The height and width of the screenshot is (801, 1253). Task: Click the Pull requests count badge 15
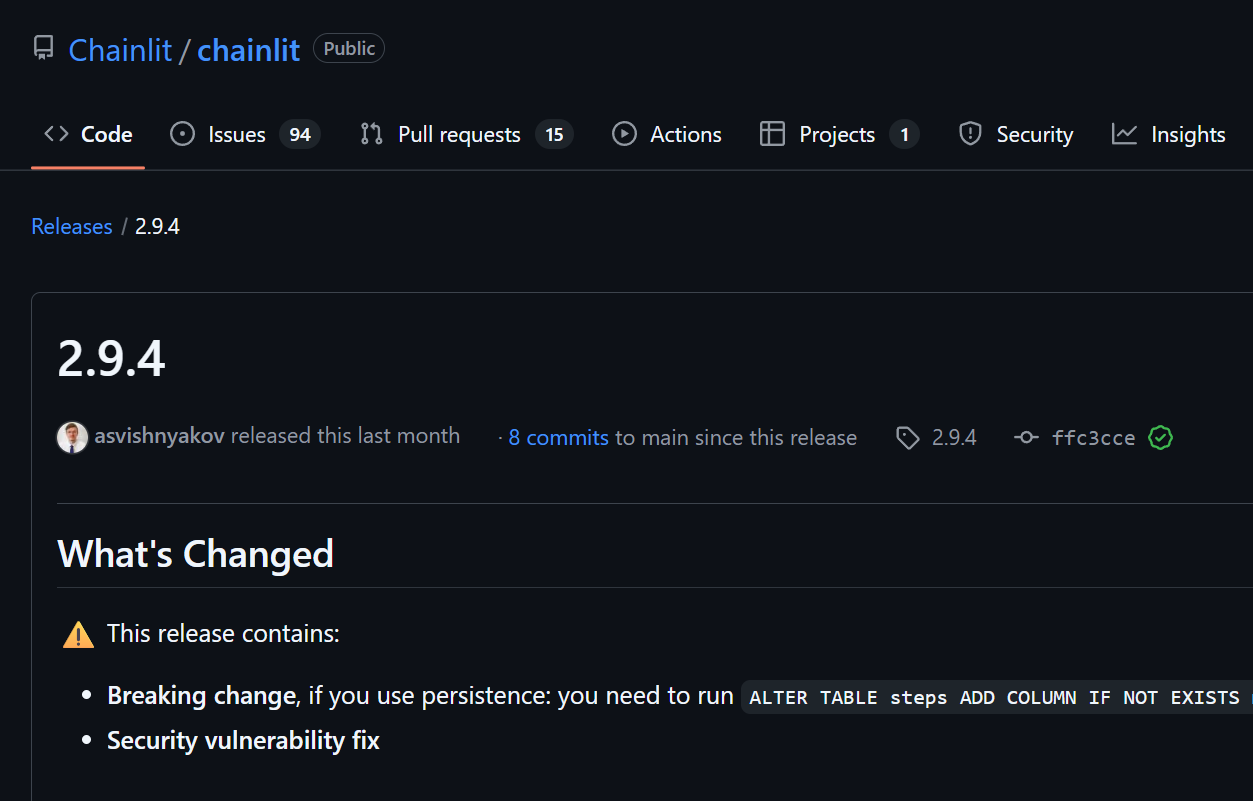(x=554, y=135)
